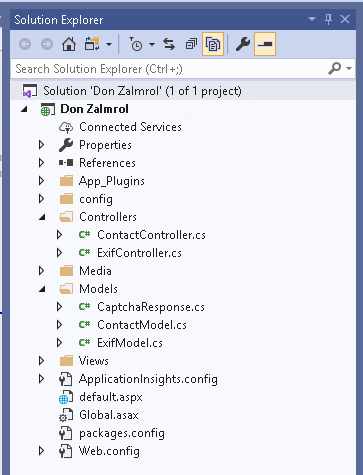Select ContactController.cs file
The width and height of the screenshot is (363, 475).
(151, 235)
